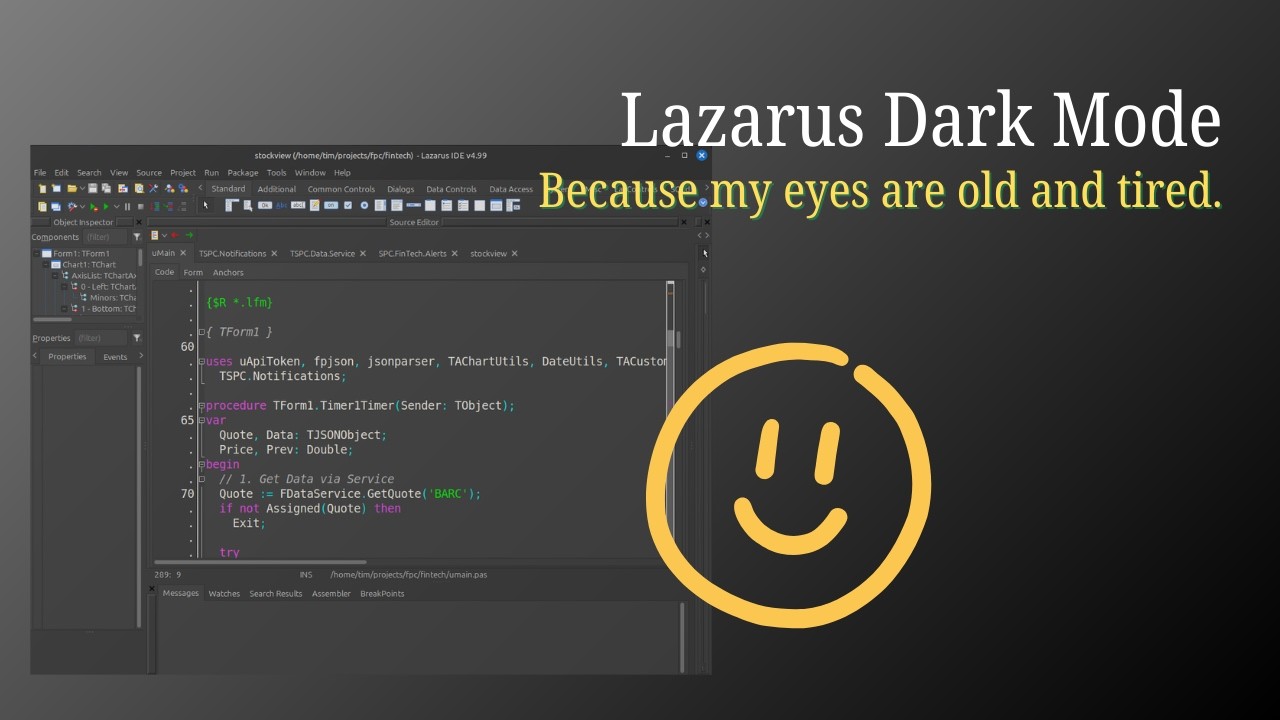This screenshot has height=720, width=1280.
Task: Switch to Dialogs palette tab
Action: (400, 189)
